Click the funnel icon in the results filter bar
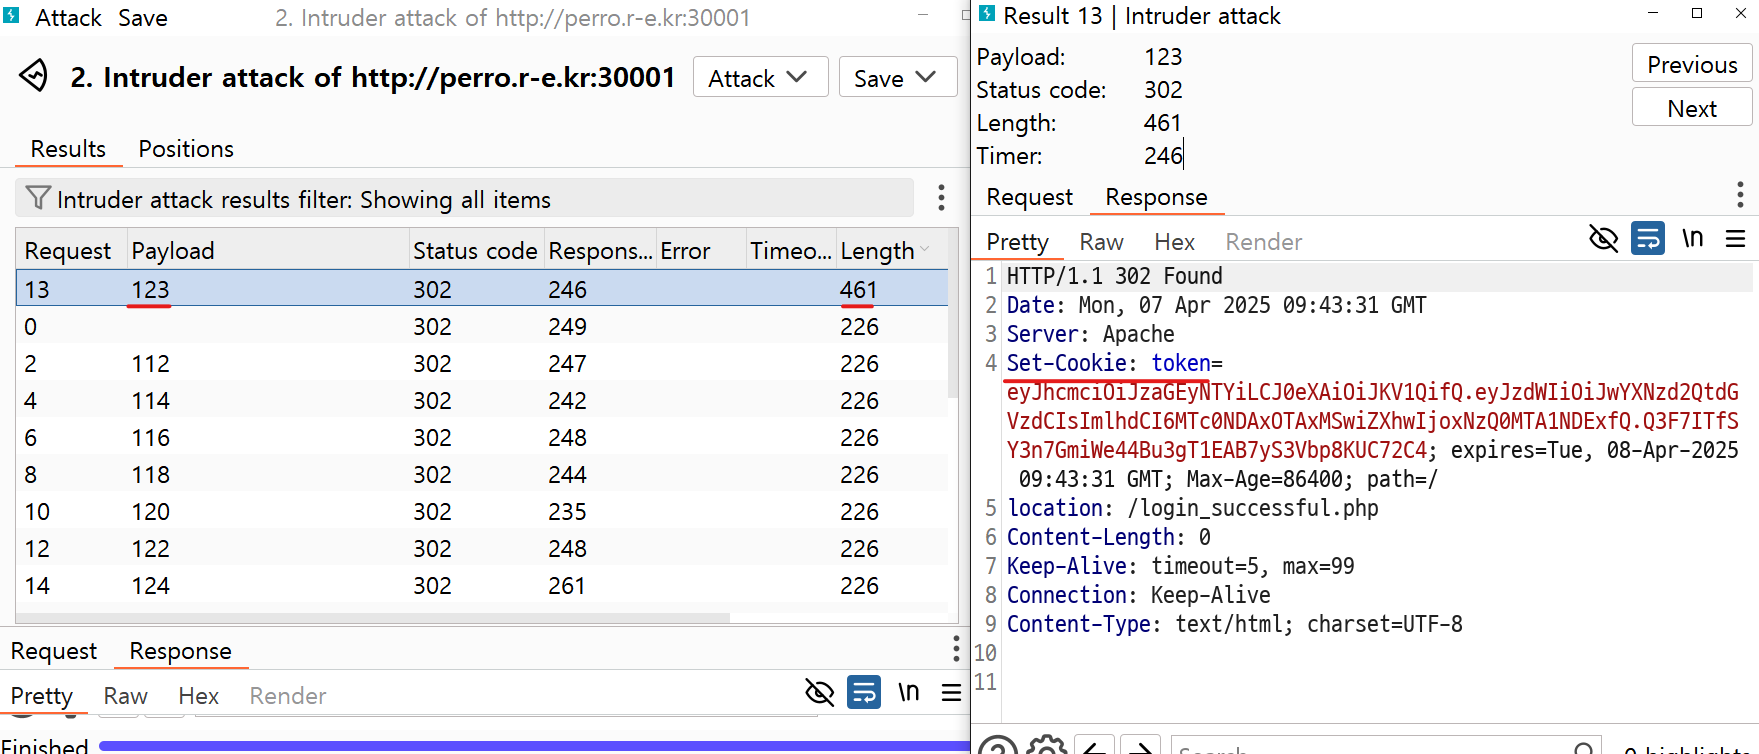 click(x=37, y=198)
